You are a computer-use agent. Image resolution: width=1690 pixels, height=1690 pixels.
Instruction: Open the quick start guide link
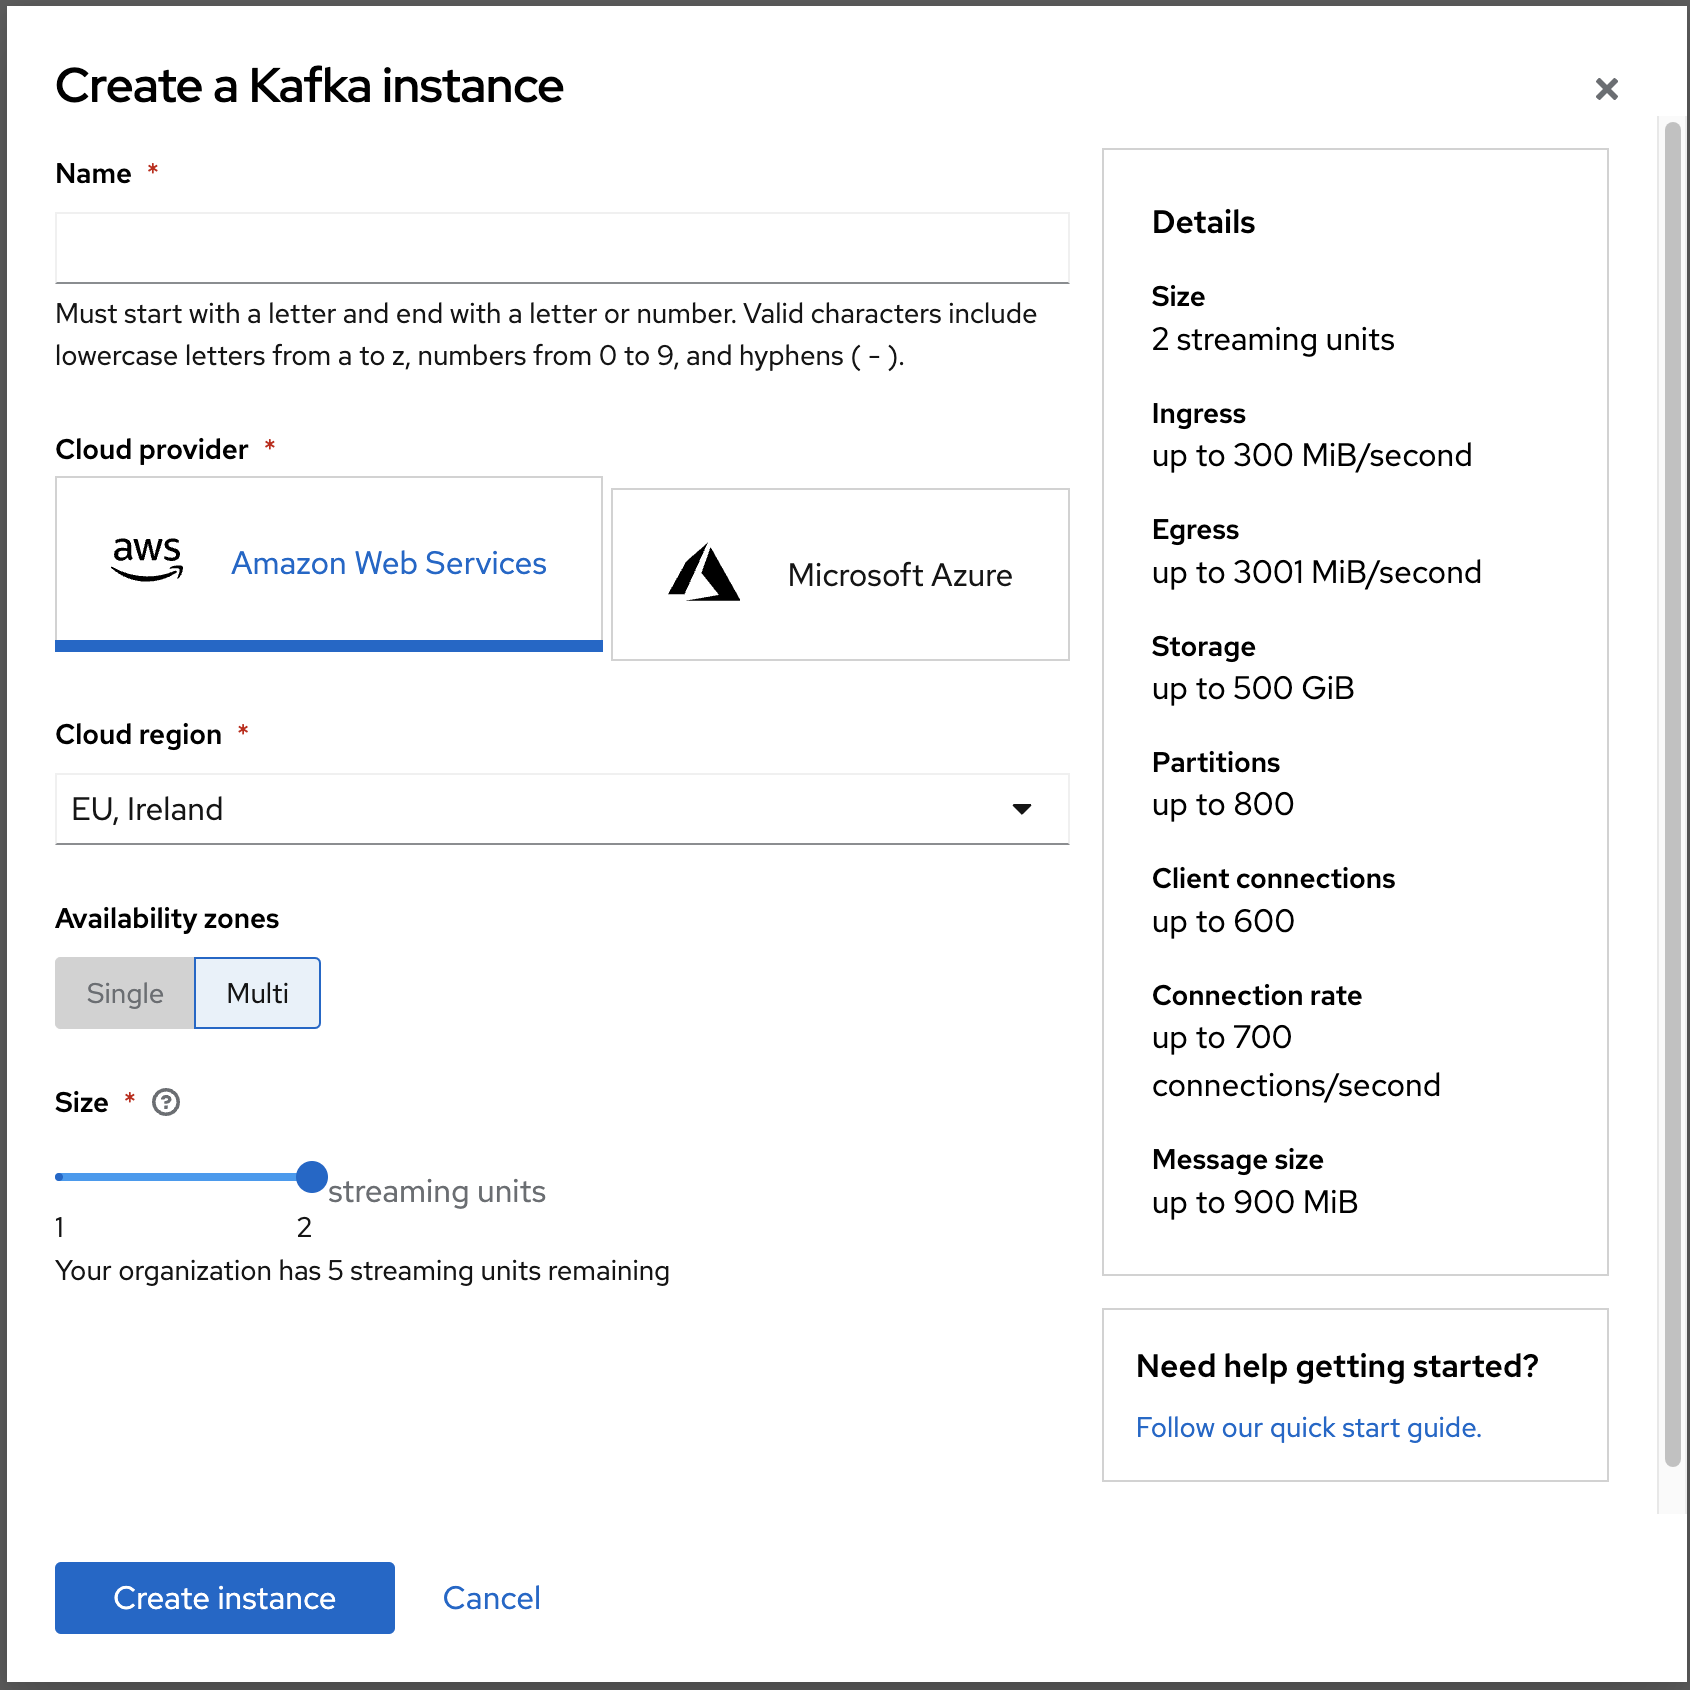(1308, 1427)
